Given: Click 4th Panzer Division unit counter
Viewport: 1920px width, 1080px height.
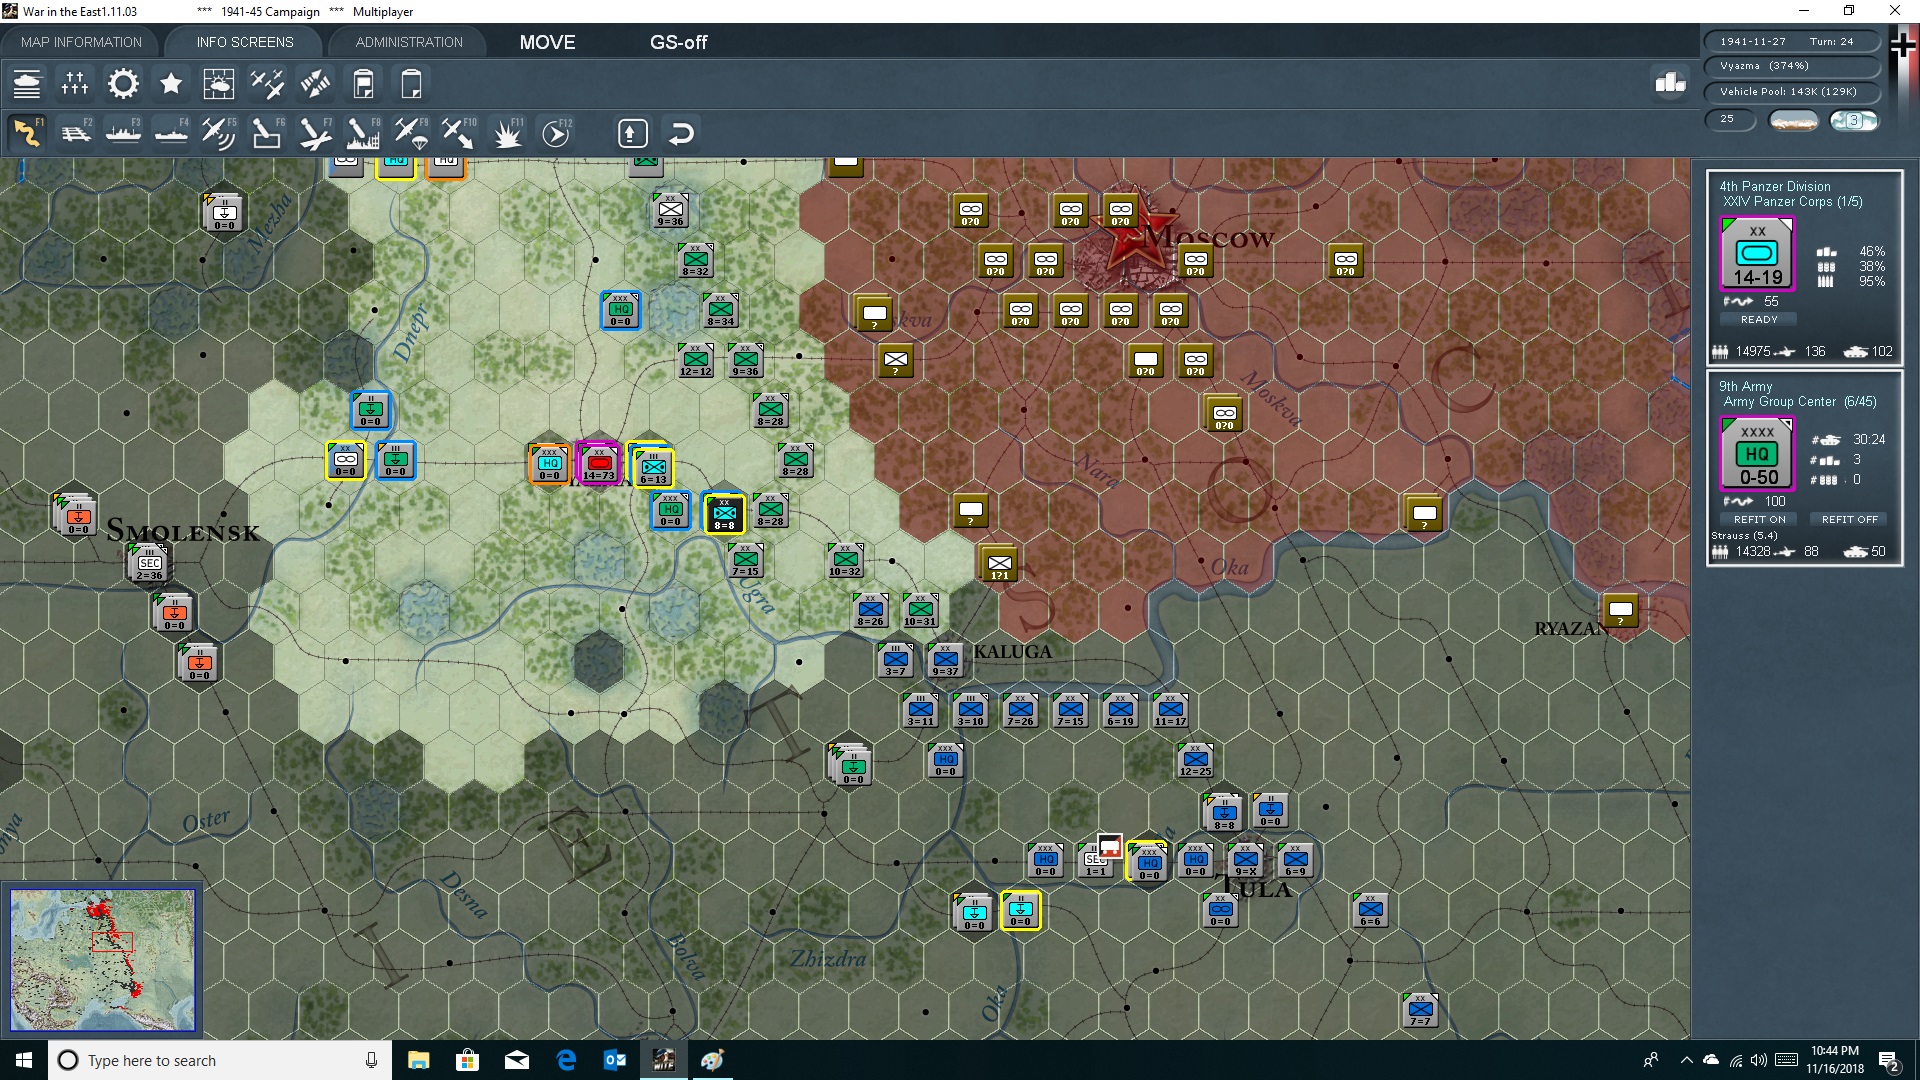Looking at the screenshot, I should click(1757, 254).
